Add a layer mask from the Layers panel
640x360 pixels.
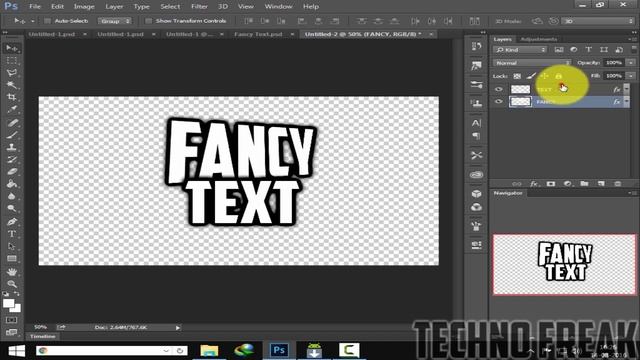[551, 184]
